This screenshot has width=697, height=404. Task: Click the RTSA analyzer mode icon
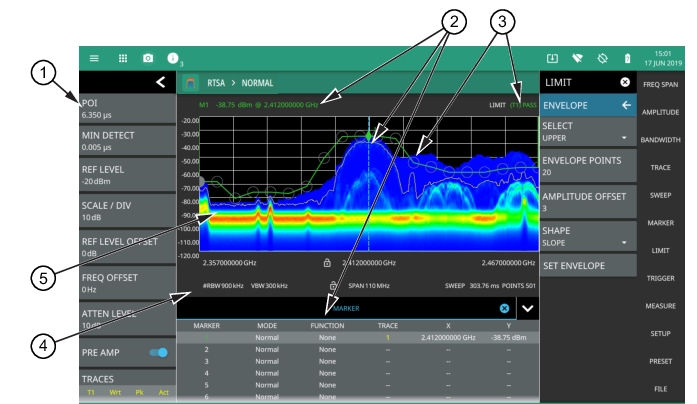191,83
